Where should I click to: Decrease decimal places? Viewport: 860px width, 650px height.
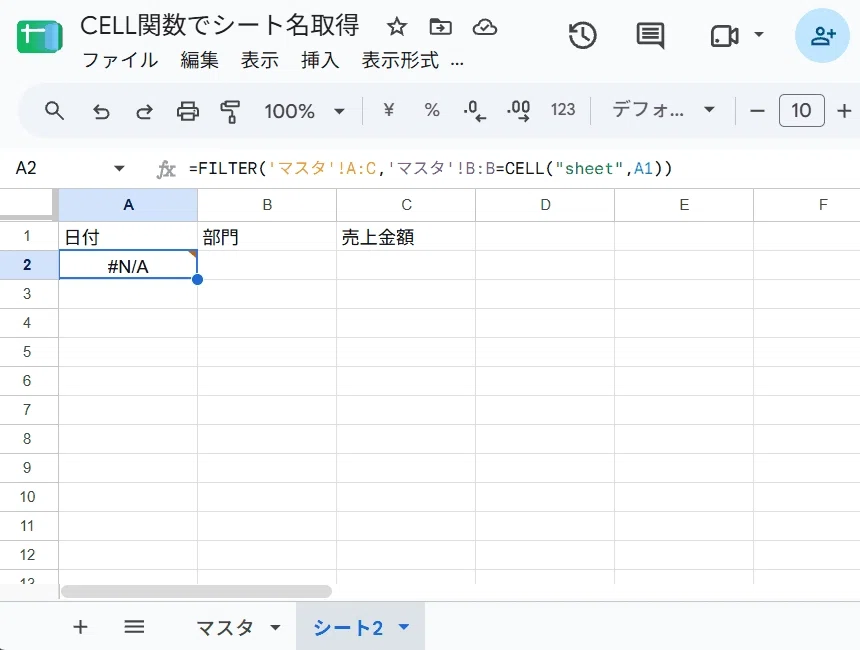(x=474, y=111)
